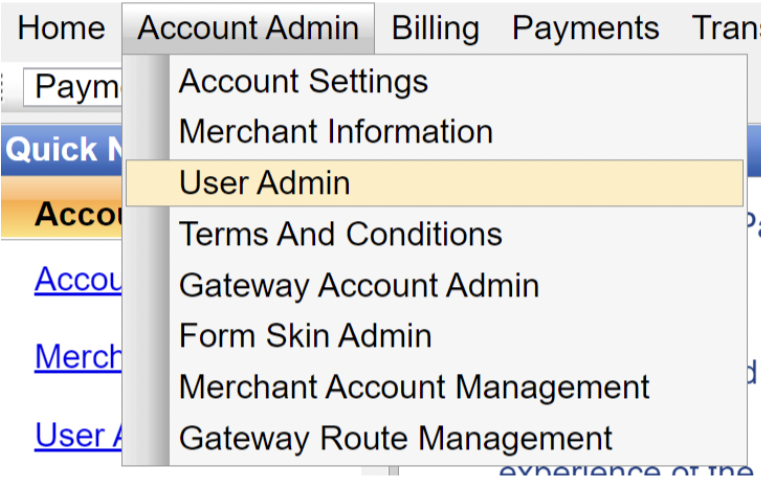The width and height of the screenshot is (762, 478).
Task: Click the blue Accou link in sidebar
Action: click(78, 280)
